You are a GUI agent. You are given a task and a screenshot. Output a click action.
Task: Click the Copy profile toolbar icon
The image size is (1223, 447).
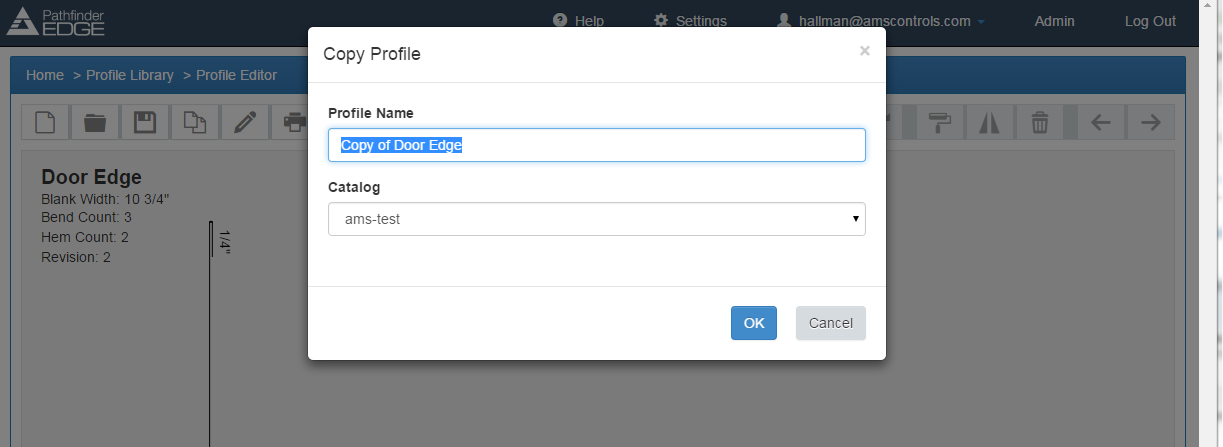click(x=195, y=122)
